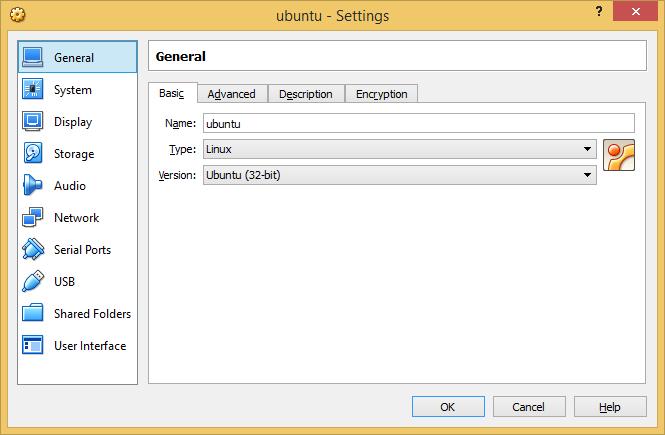Open the Help button
This screenshot has width=665, height=435.
point(610,407)
